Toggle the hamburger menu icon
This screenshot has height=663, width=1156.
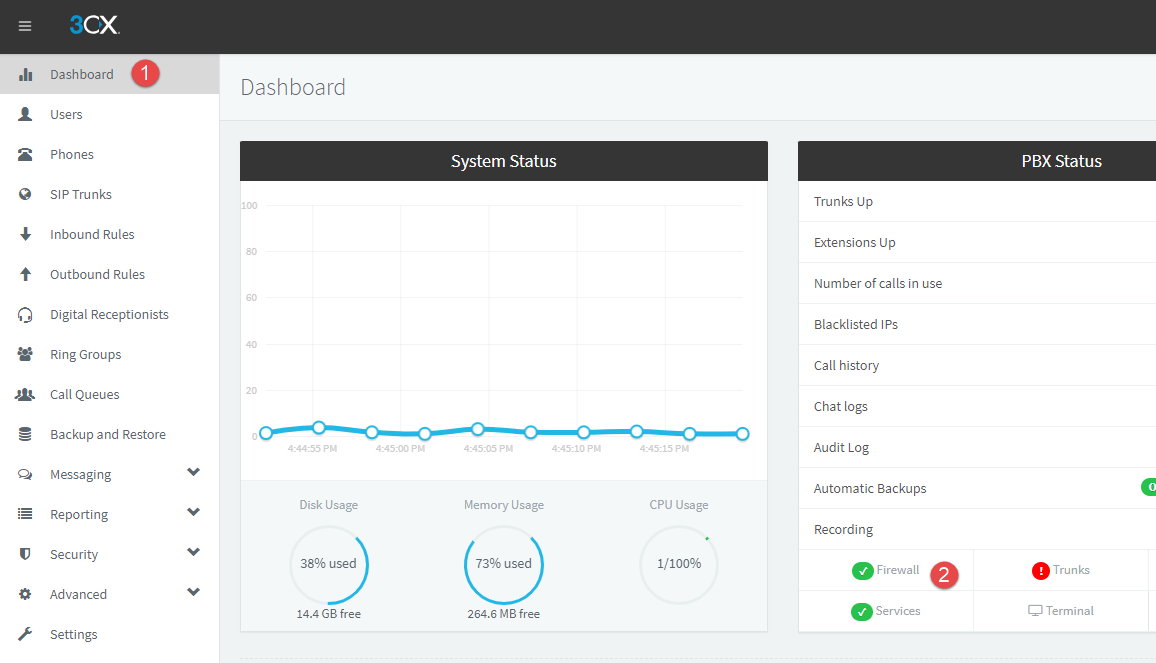coord(25,27)
